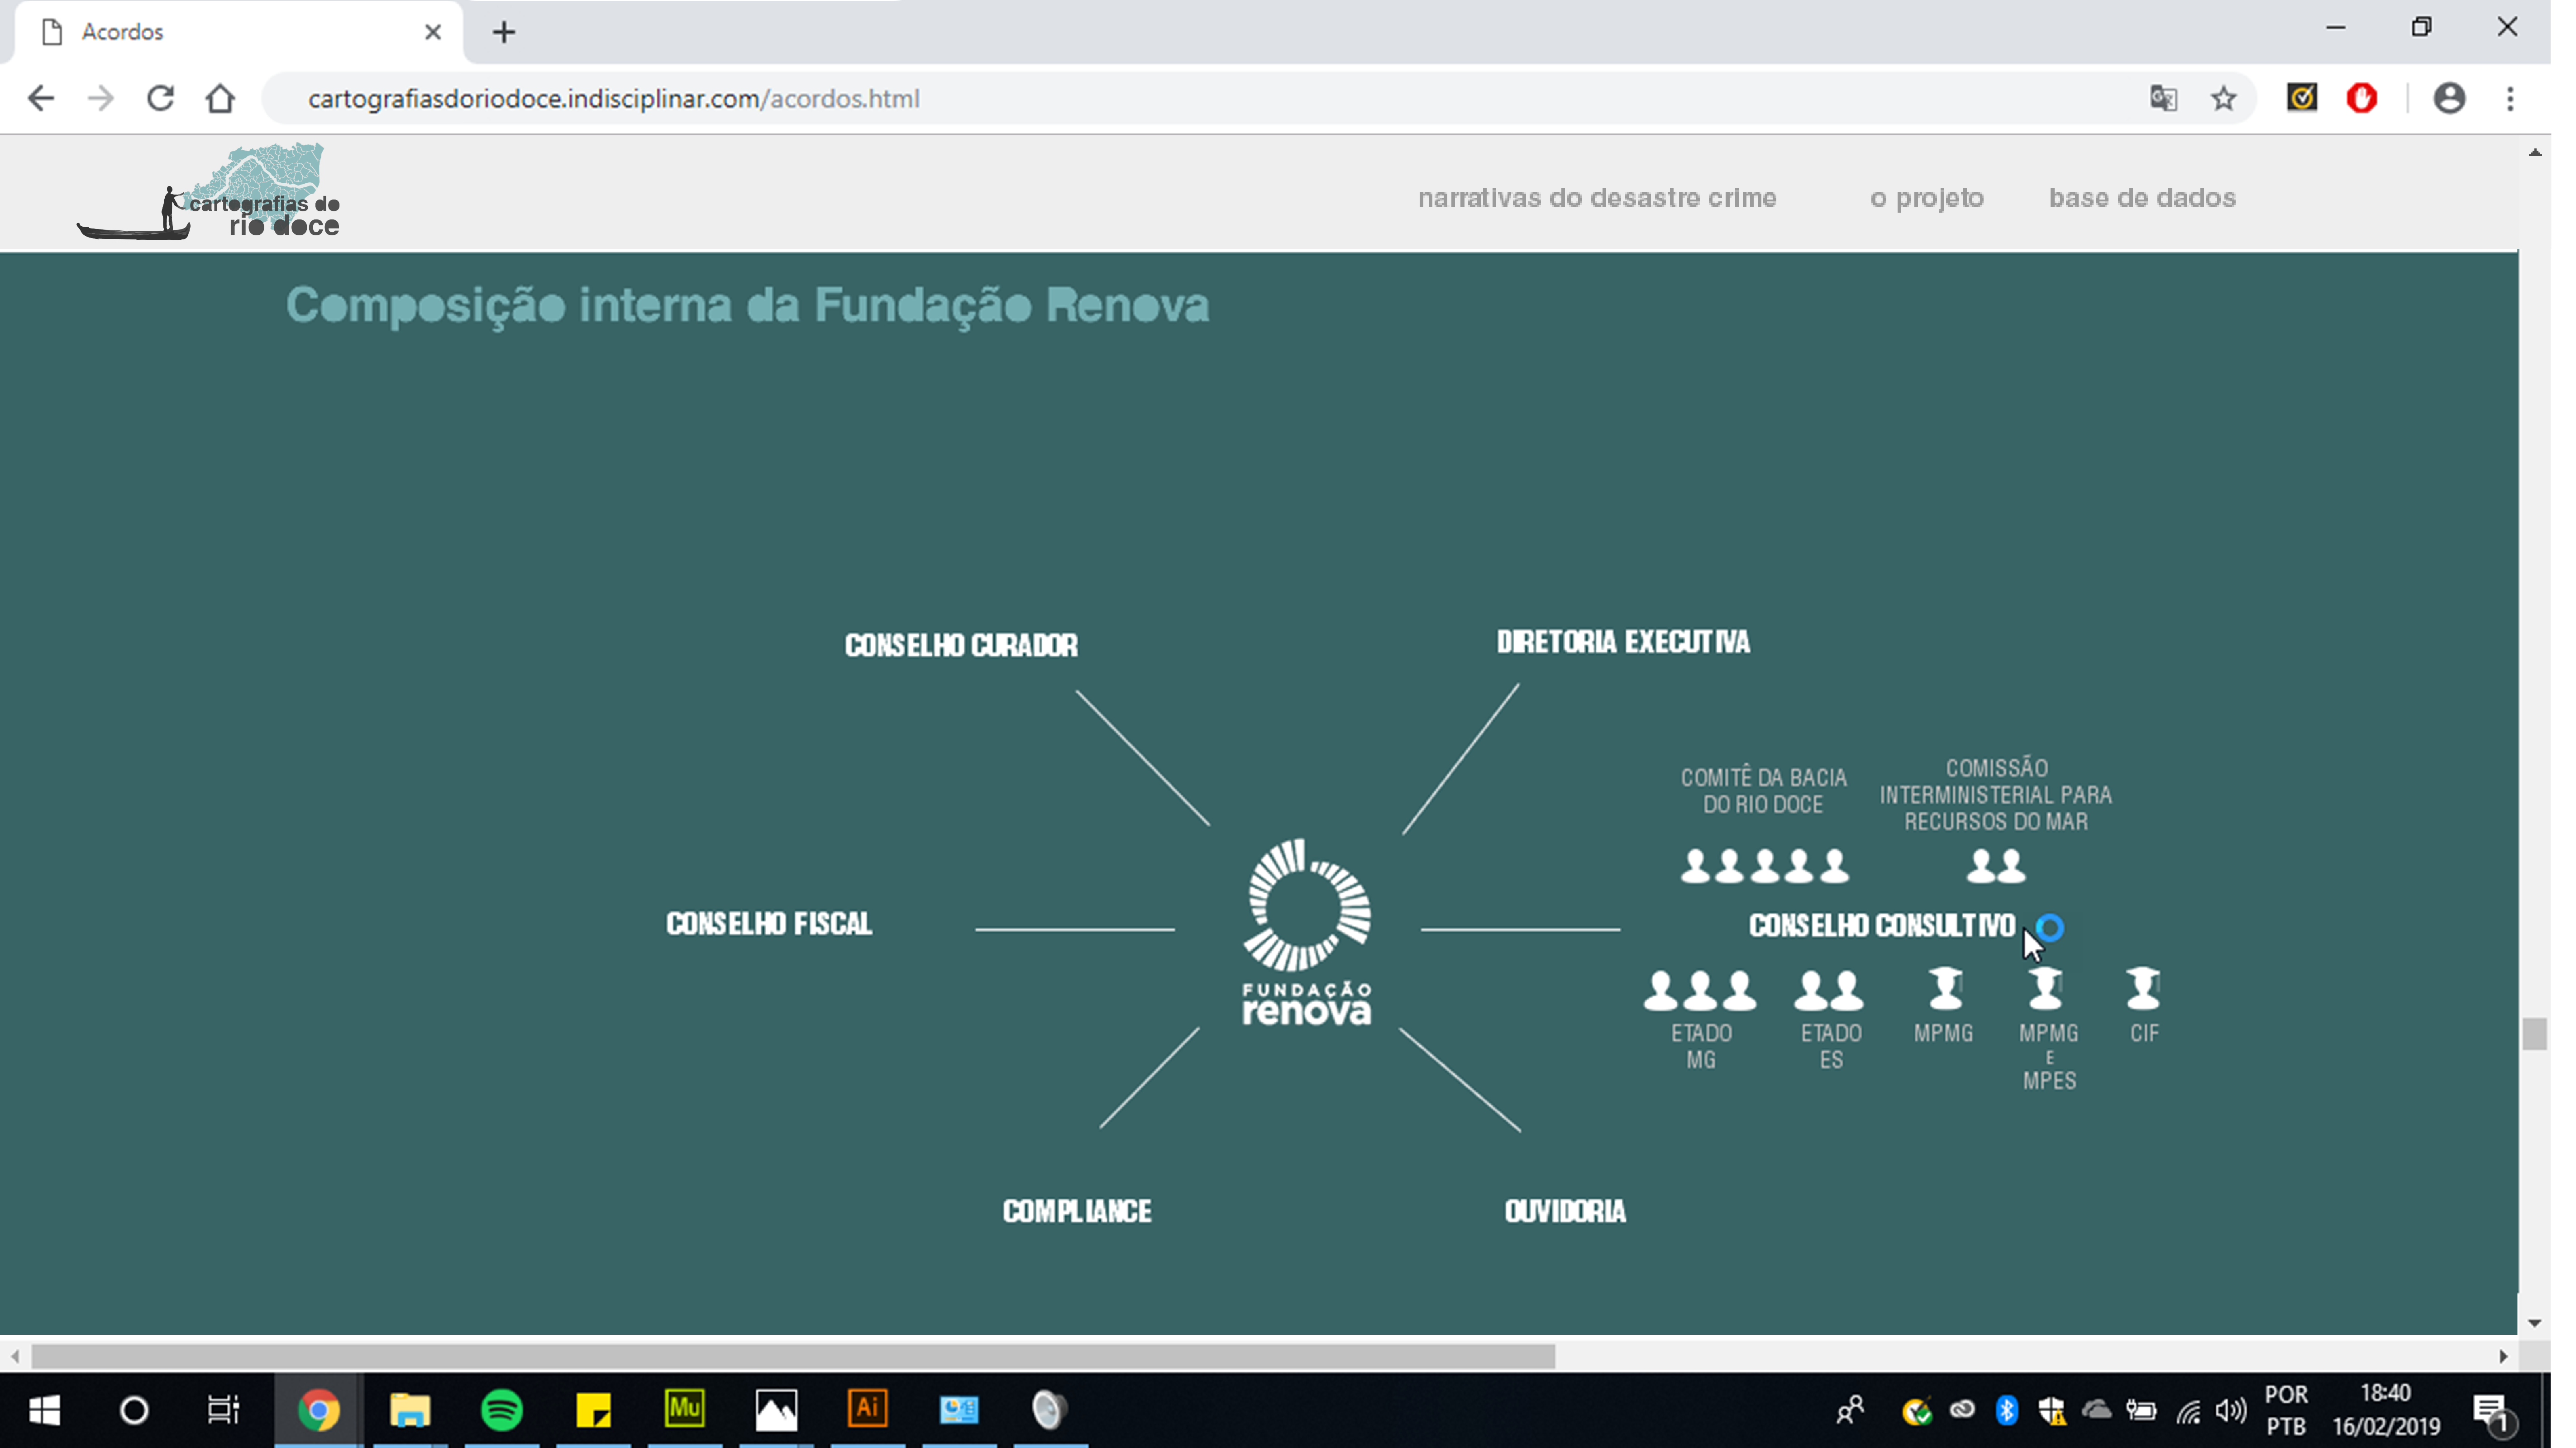The height and width of the screenshot is (1448, 2576).
Task: Expand the Conselho Consultivo node
Action: point(1882,926)
